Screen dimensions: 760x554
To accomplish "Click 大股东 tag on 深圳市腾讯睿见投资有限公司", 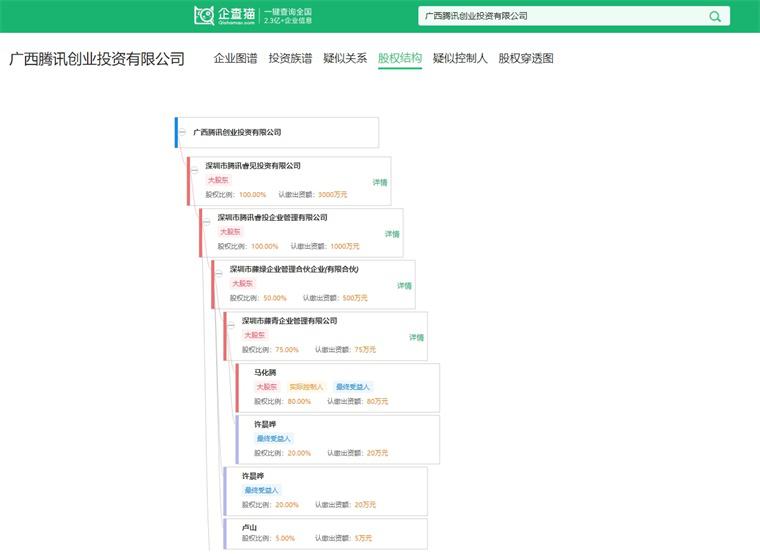I will click(x=218, y=180).
